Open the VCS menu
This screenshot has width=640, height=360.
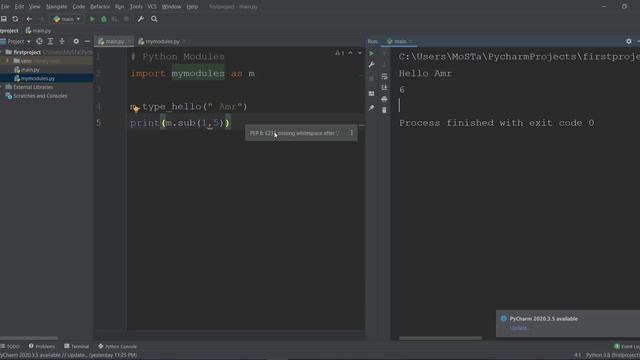tap(152, 7)
